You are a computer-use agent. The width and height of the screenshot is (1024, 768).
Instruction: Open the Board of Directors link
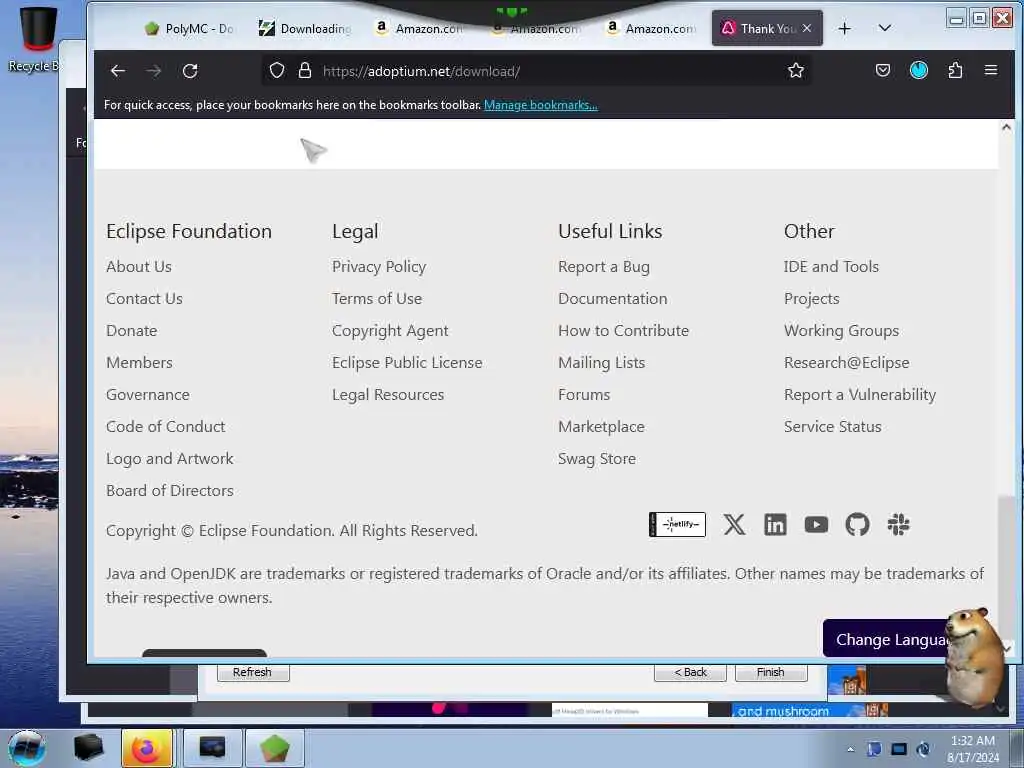[169, 490]
